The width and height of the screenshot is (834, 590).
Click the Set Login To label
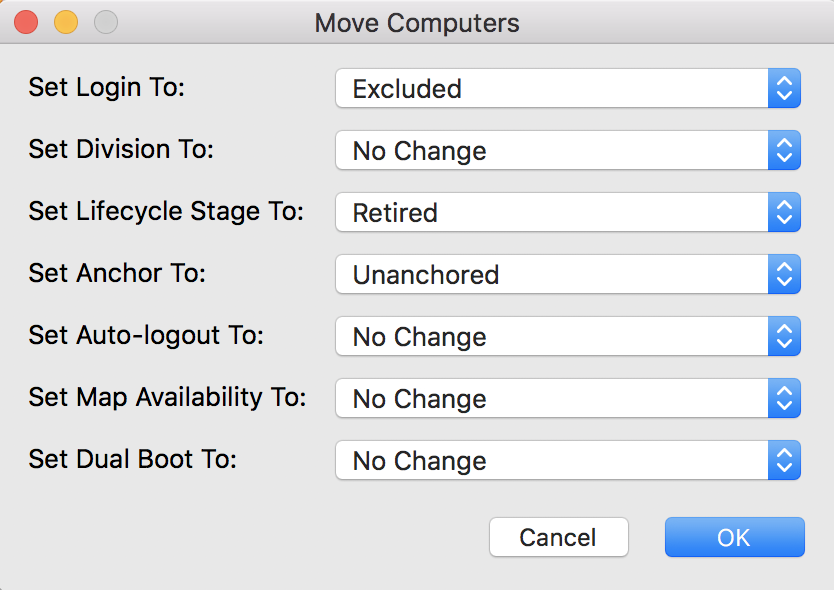107,87
